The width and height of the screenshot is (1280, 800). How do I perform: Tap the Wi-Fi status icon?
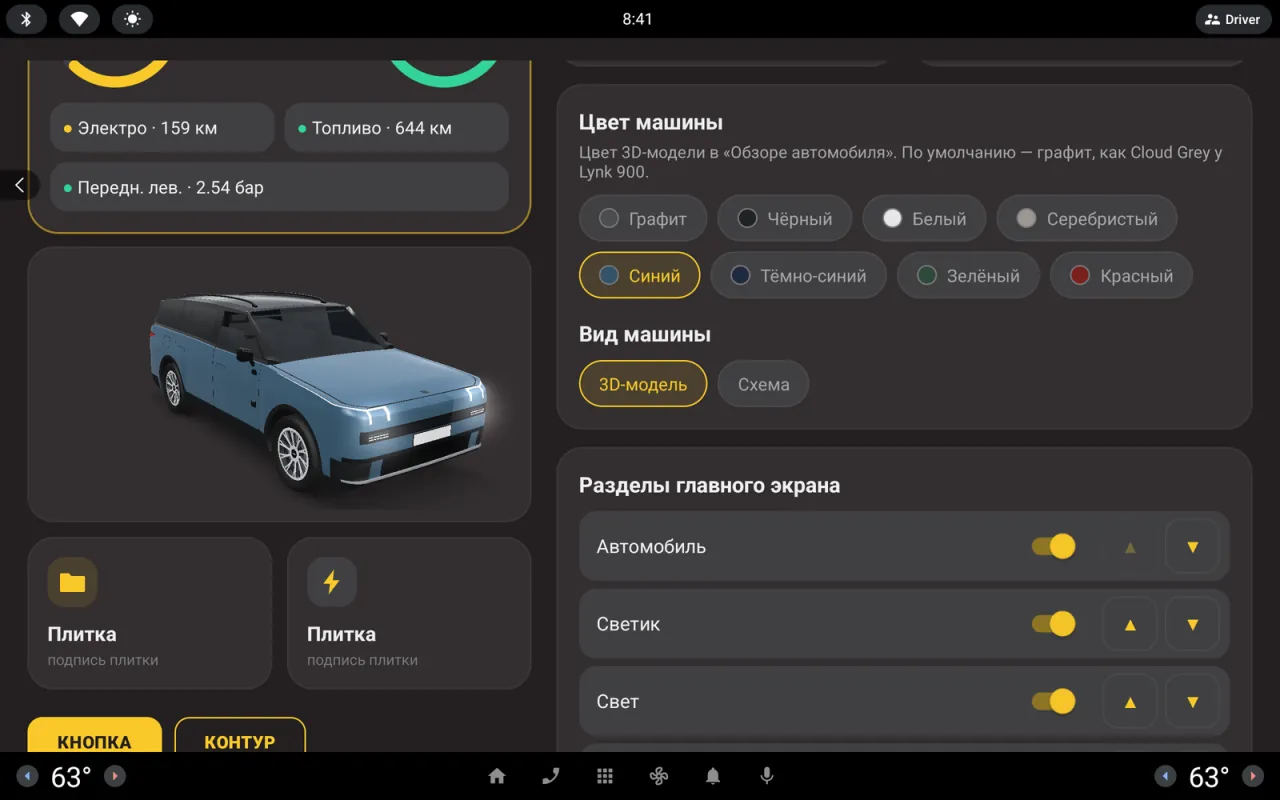pyautogui.click(x=79, y=19)
